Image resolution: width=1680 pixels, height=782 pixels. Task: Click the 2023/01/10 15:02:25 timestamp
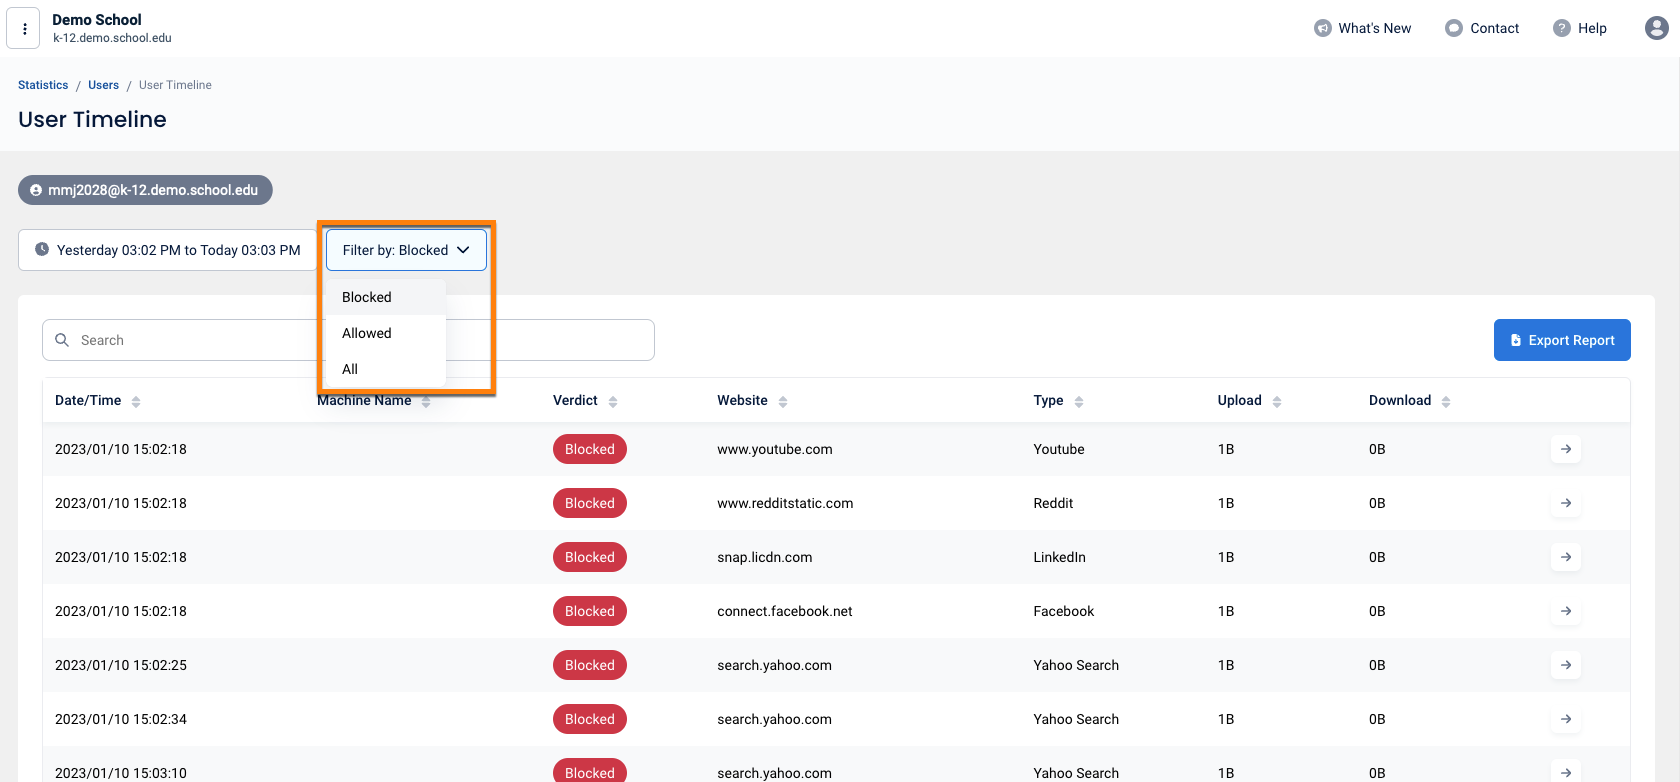[121, 665]
